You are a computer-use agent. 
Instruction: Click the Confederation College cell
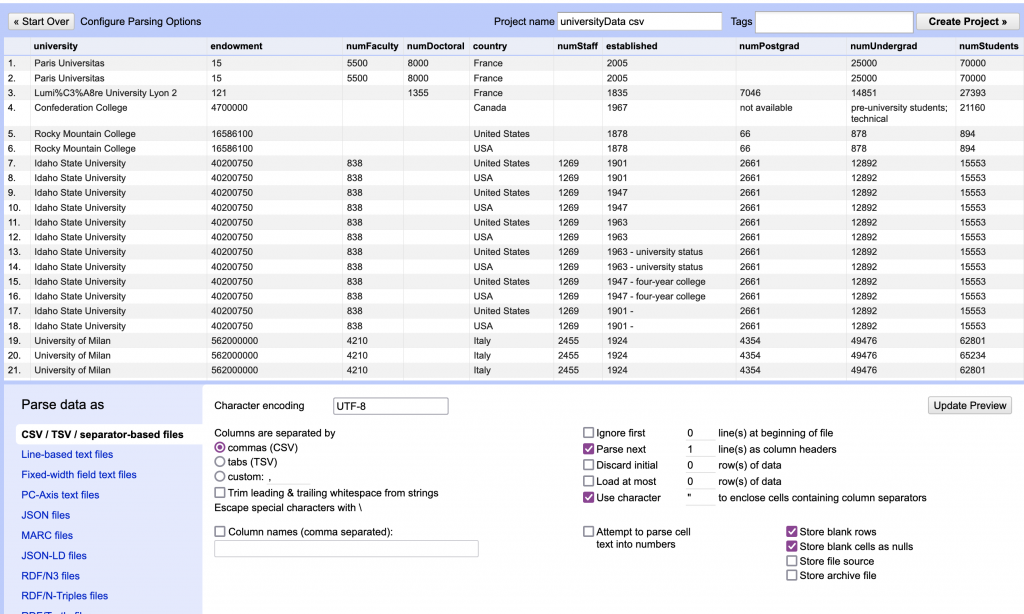81,108
